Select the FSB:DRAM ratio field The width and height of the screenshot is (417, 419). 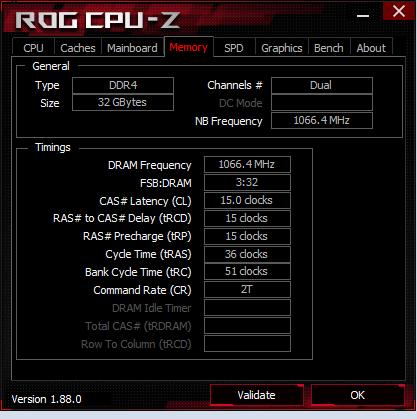247,182
